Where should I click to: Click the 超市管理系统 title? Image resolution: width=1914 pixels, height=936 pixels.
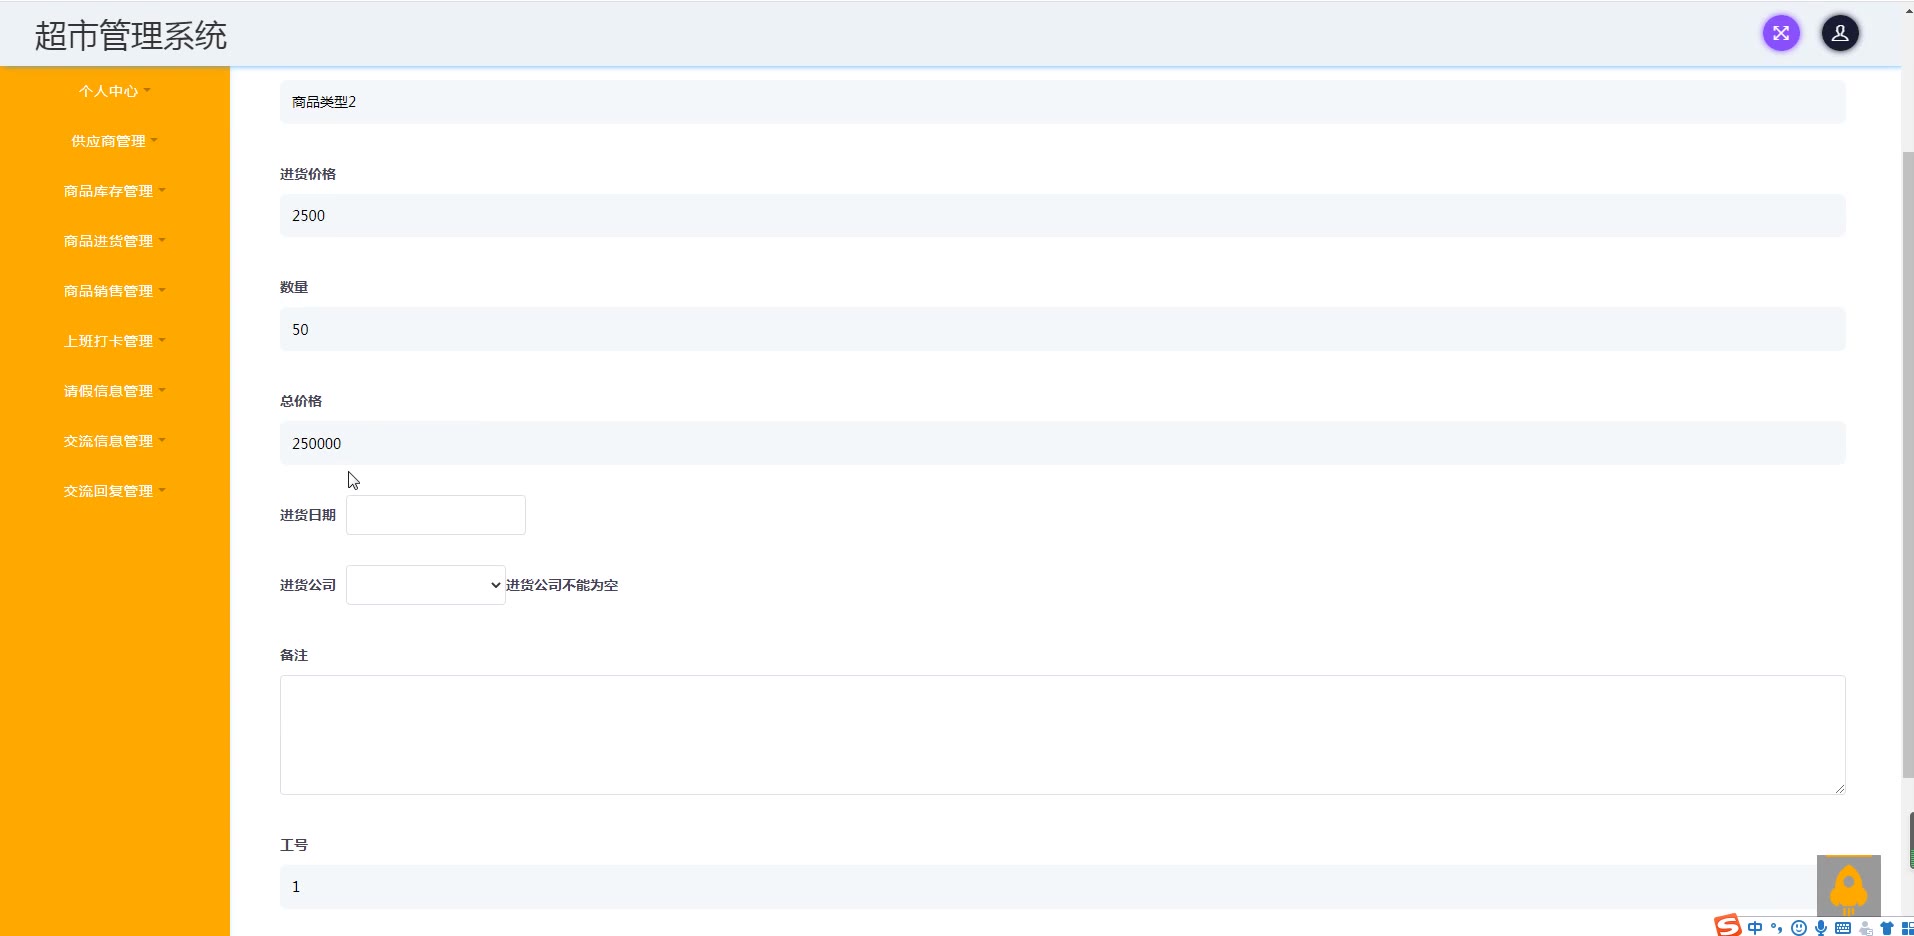(131, 36)
